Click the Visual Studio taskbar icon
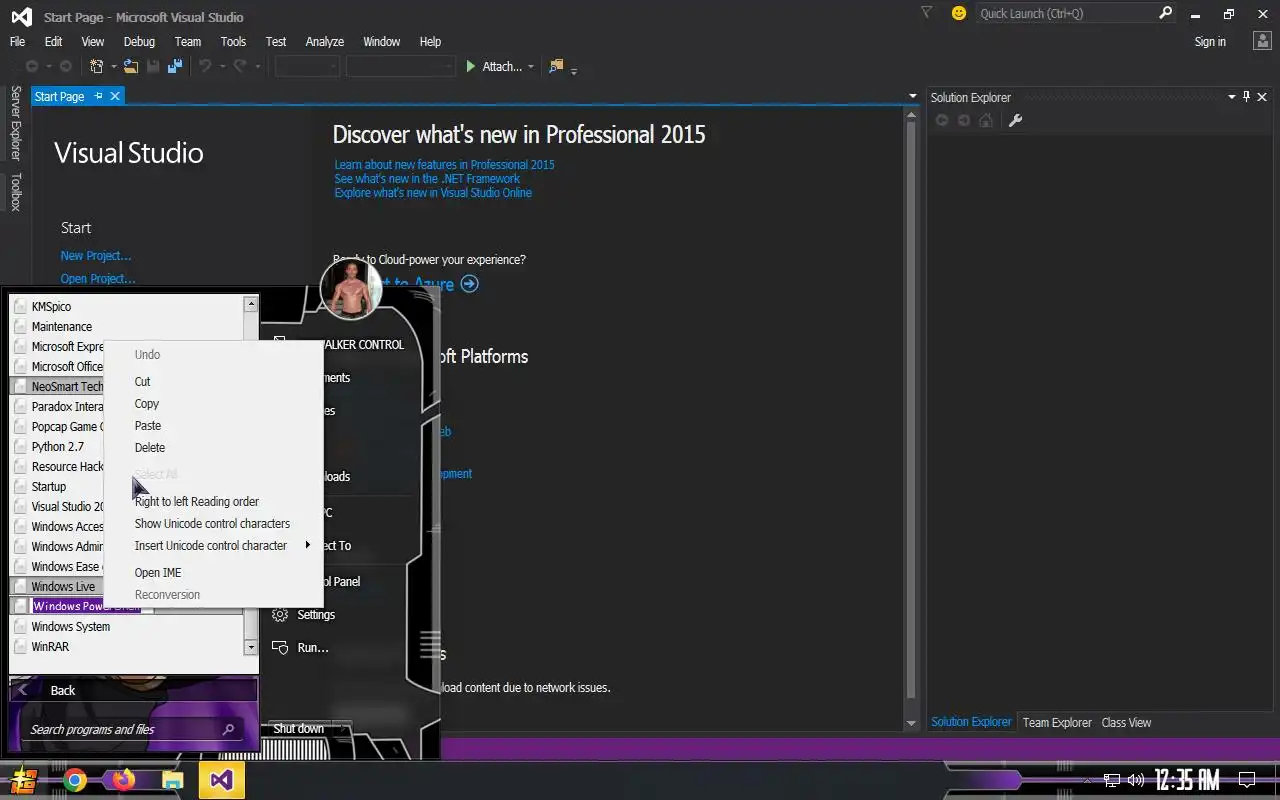The height and width of the screenshot is (800, 1280). coord(222,780)
